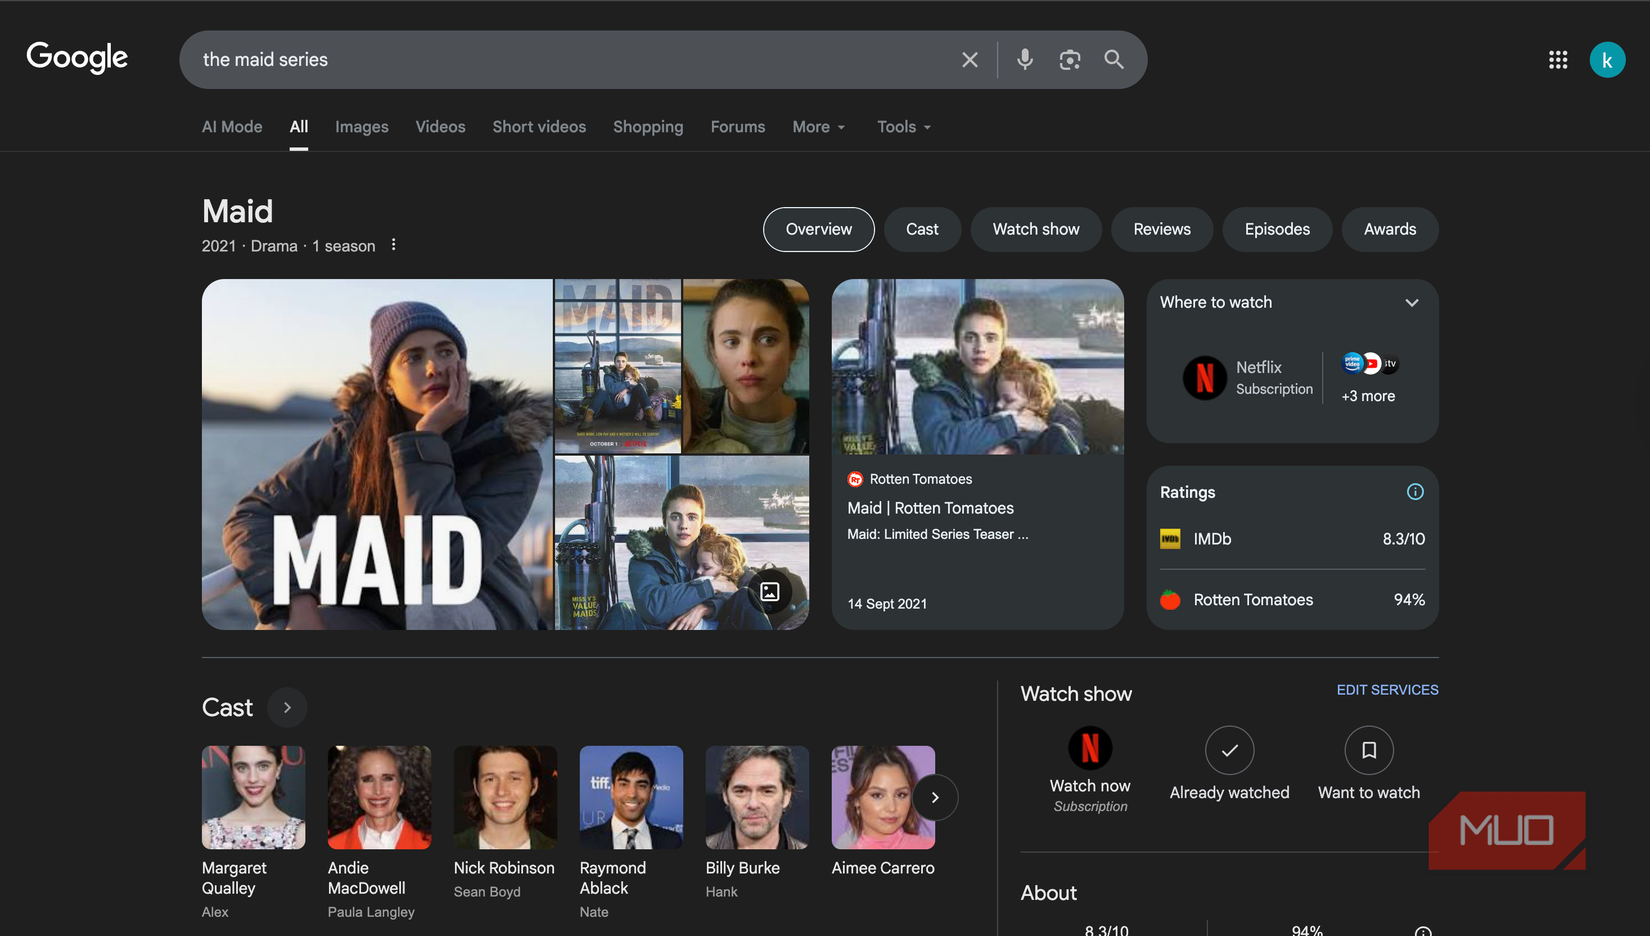
Task: Open Andie MacDowell's cast photo
Action: [x=380, y=797]
